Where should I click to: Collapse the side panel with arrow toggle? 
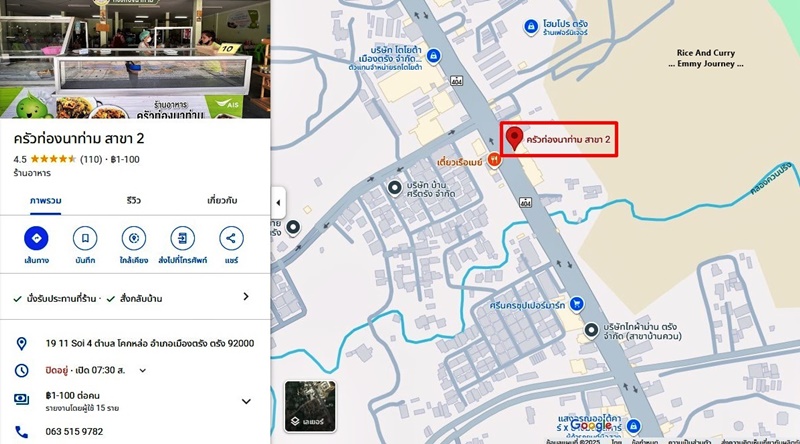(278, 203)
